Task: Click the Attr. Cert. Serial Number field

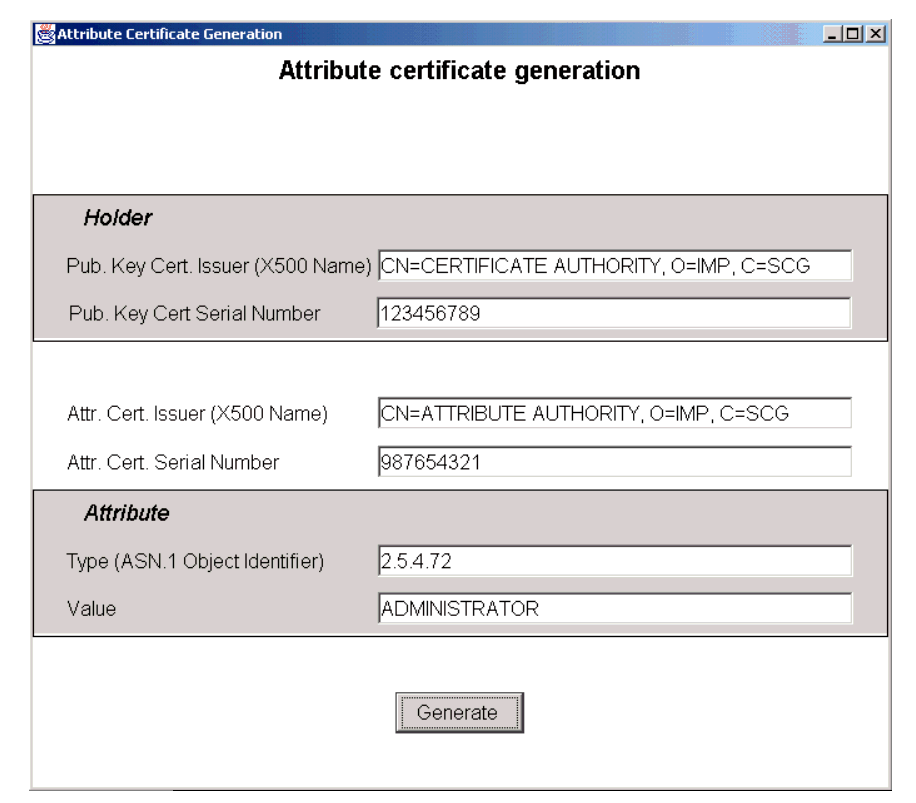Action: (x=614, y=462)
